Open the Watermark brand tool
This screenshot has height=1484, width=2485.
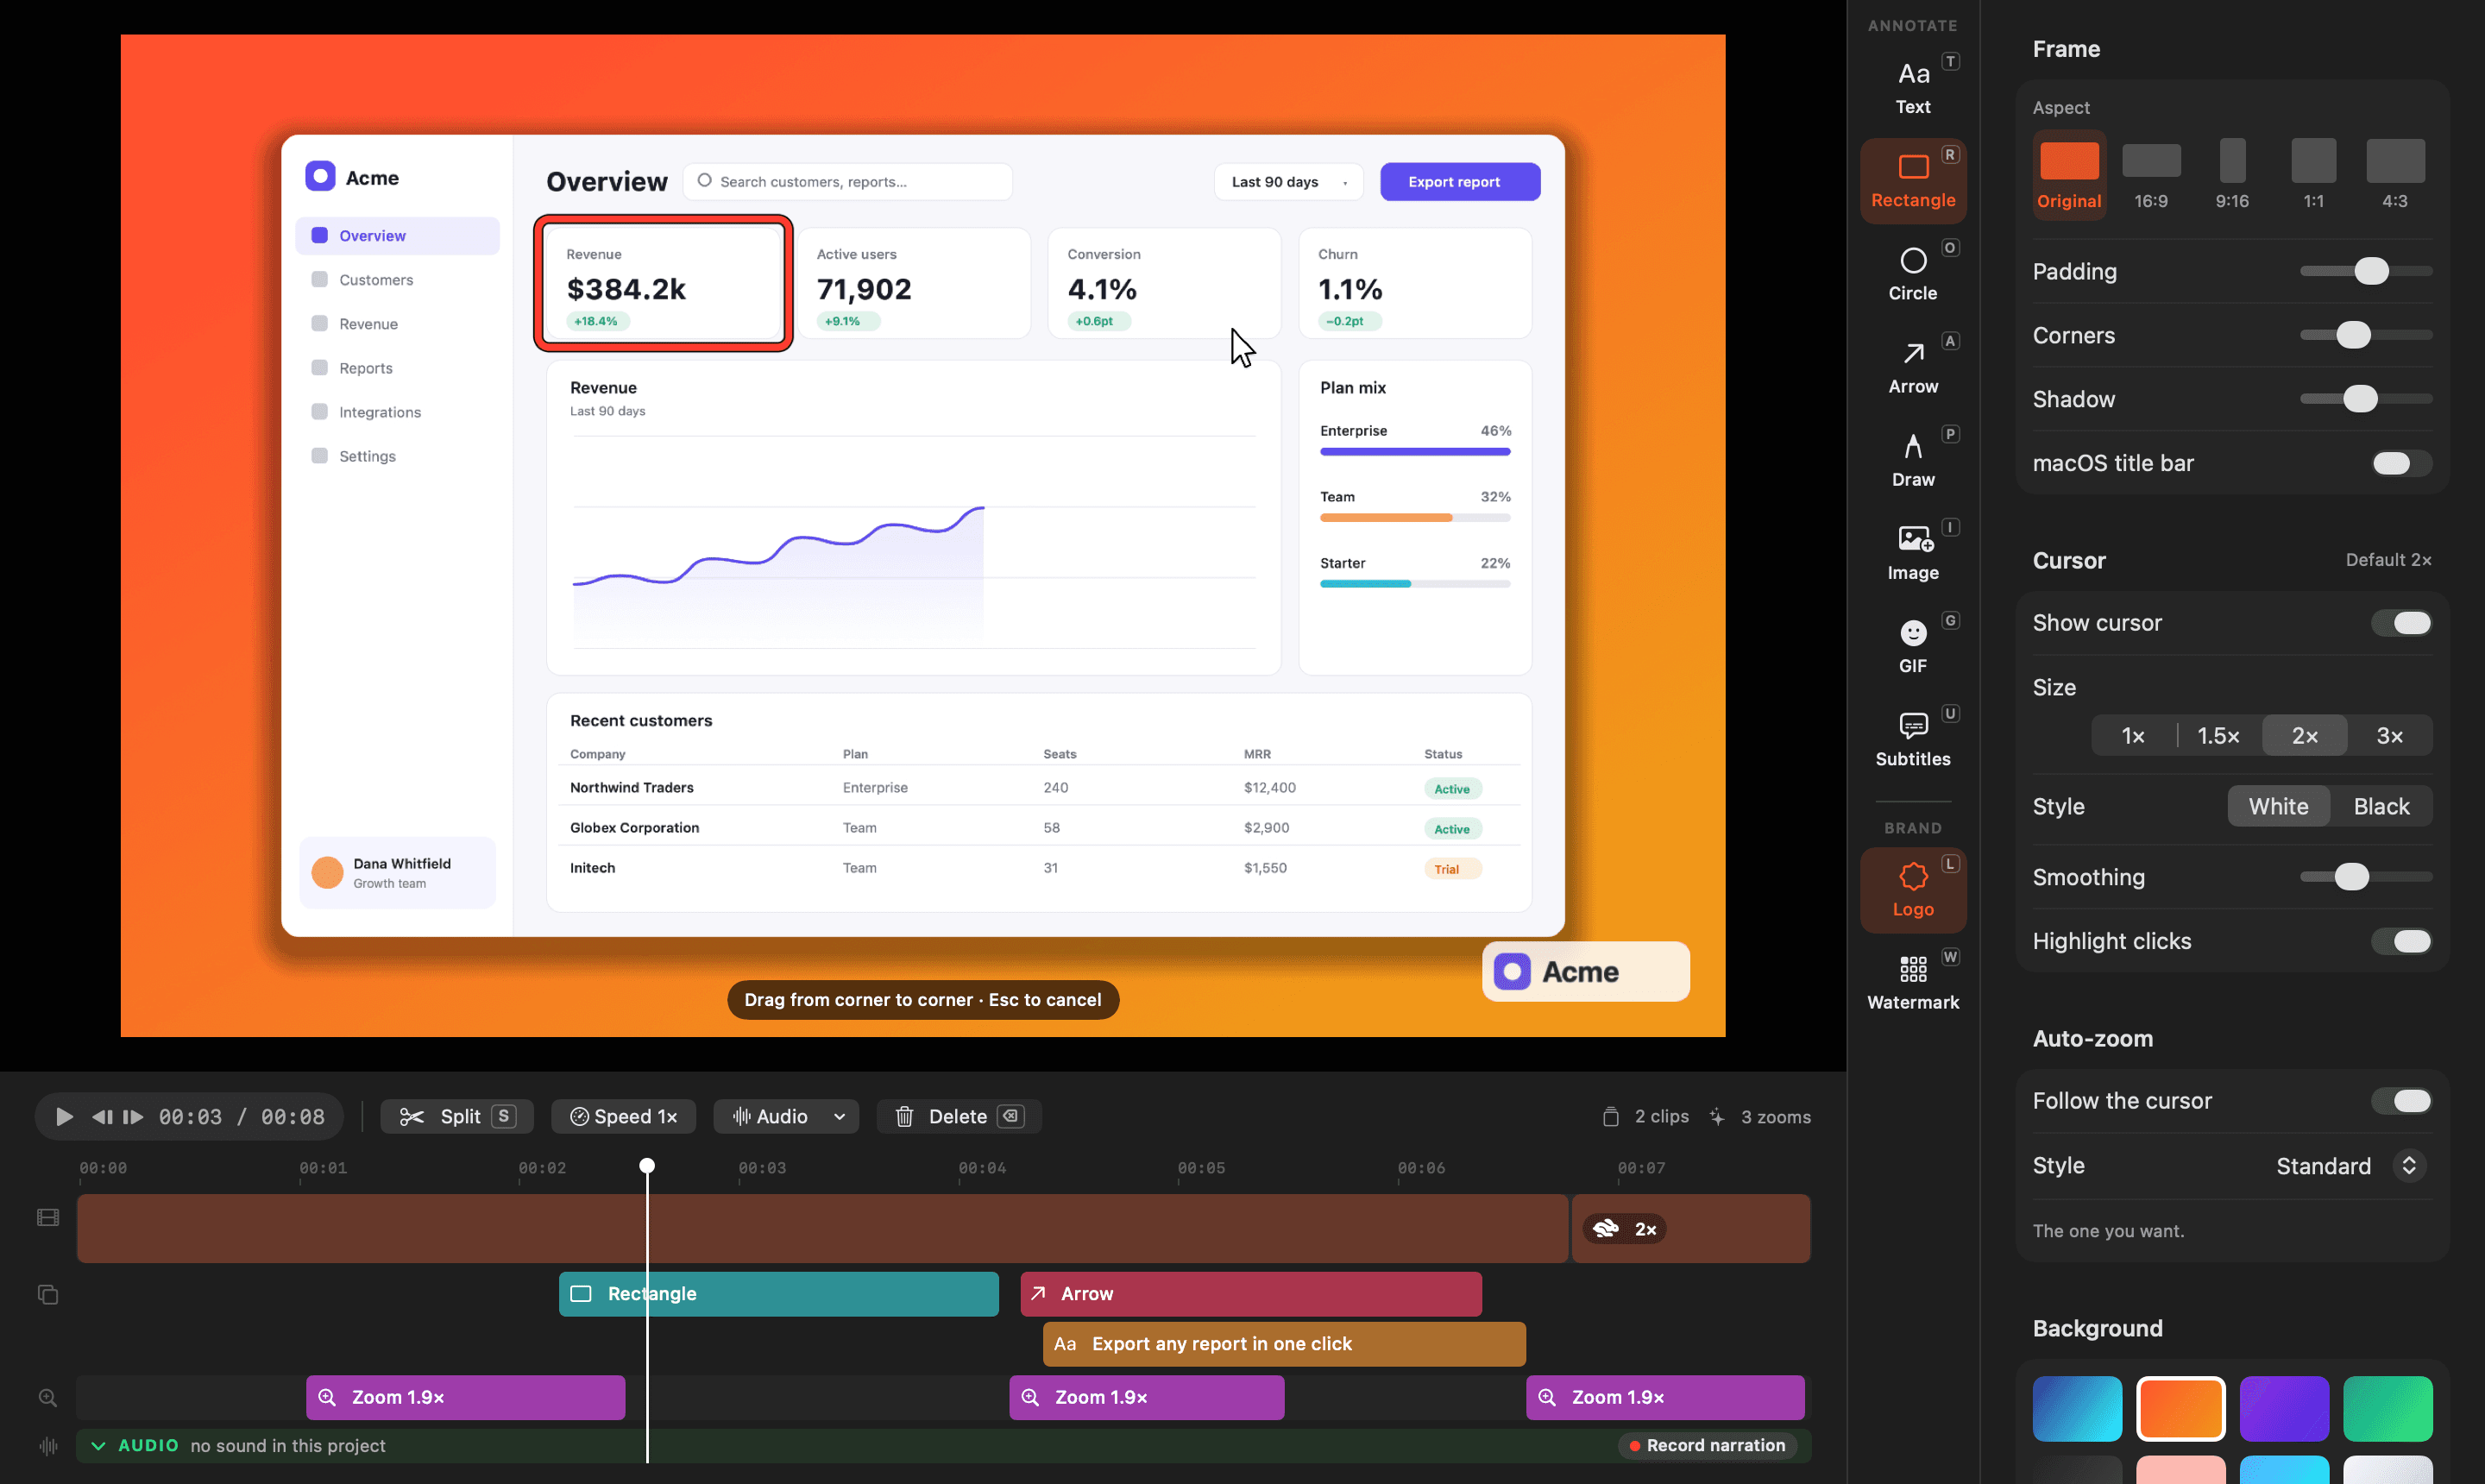pyautogui.click(x=1912, y=983)
